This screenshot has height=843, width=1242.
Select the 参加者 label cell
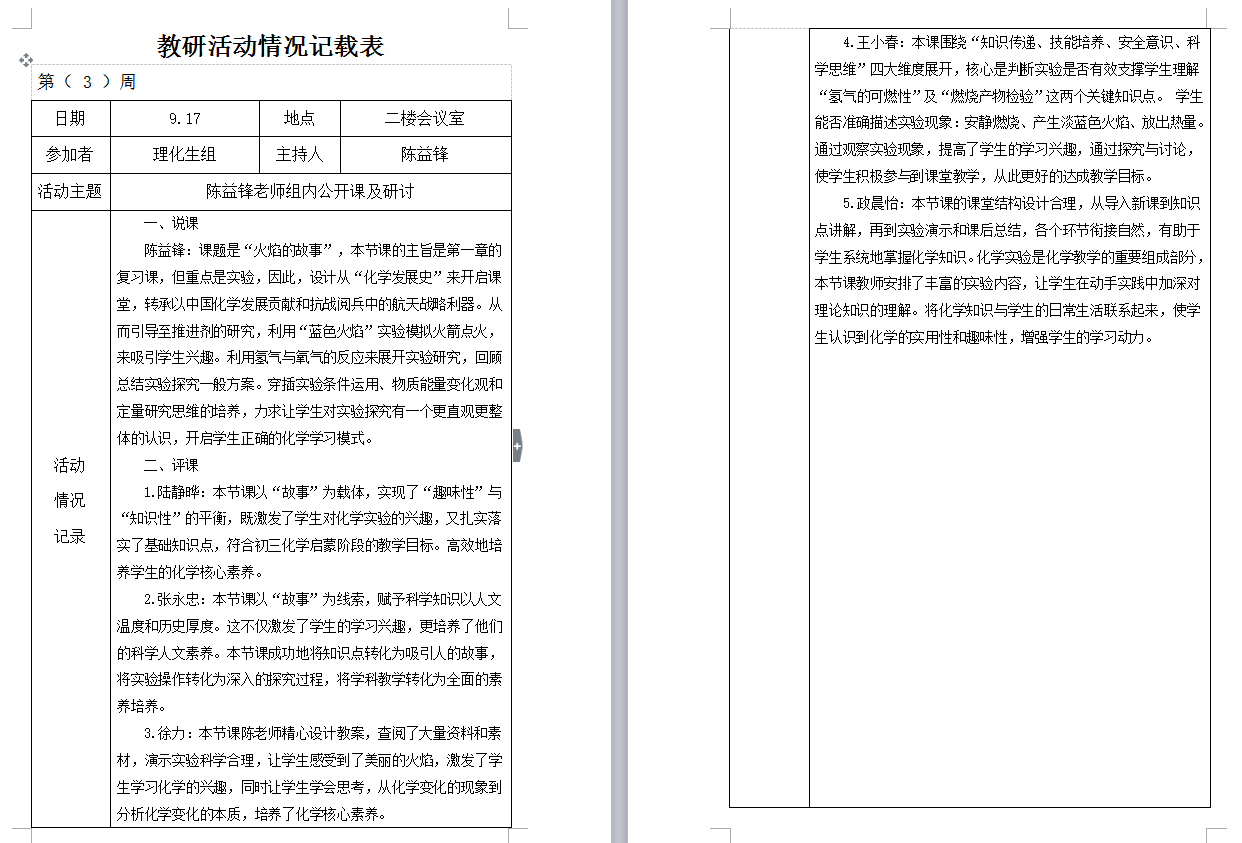click(x=70, y=155)
